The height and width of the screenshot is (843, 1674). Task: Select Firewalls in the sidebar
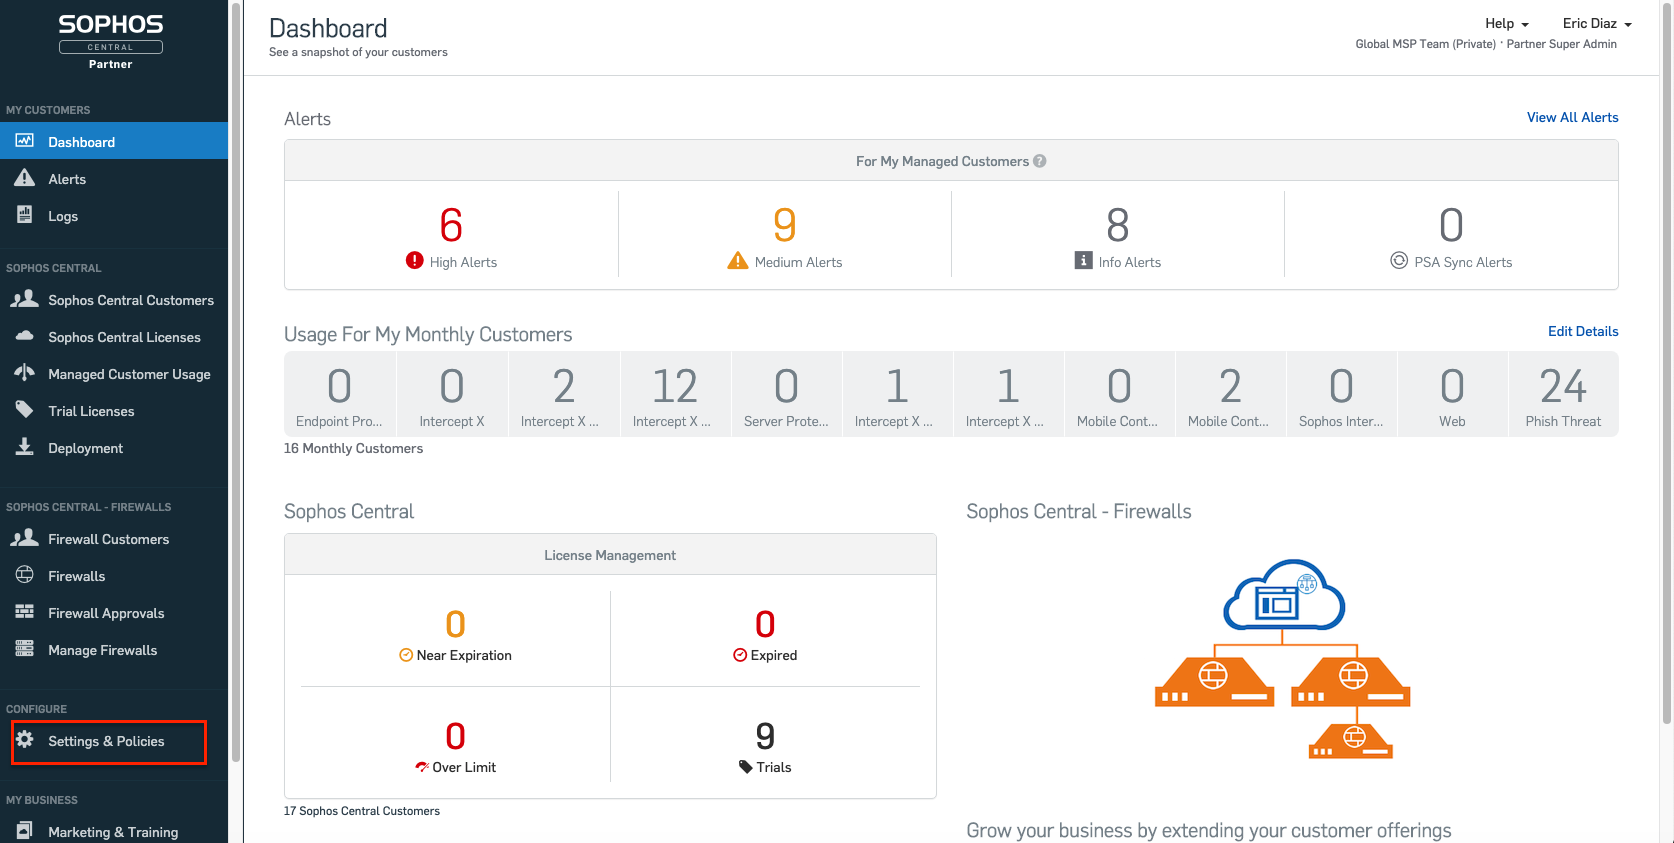[x=114, y=576]
